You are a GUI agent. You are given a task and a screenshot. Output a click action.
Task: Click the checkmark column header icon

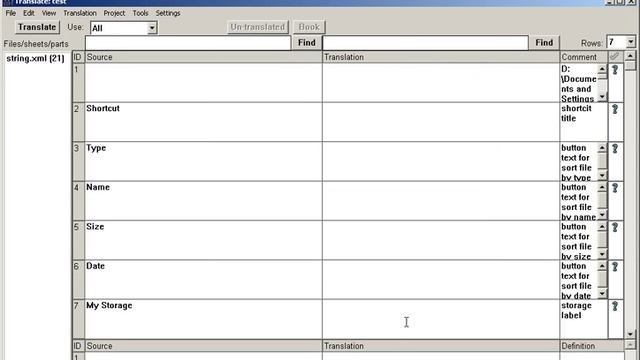(x=615, y=57)
